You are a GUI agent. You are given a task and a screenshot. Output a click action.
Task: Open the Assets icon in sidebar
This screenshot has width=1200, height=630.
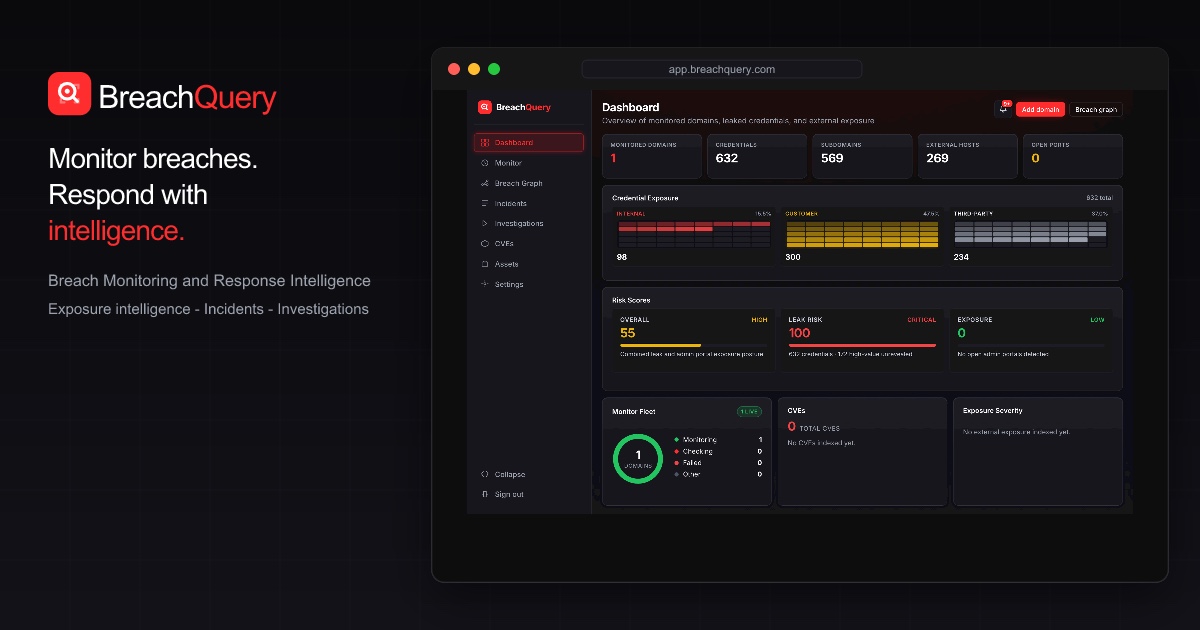click(485, 264)
